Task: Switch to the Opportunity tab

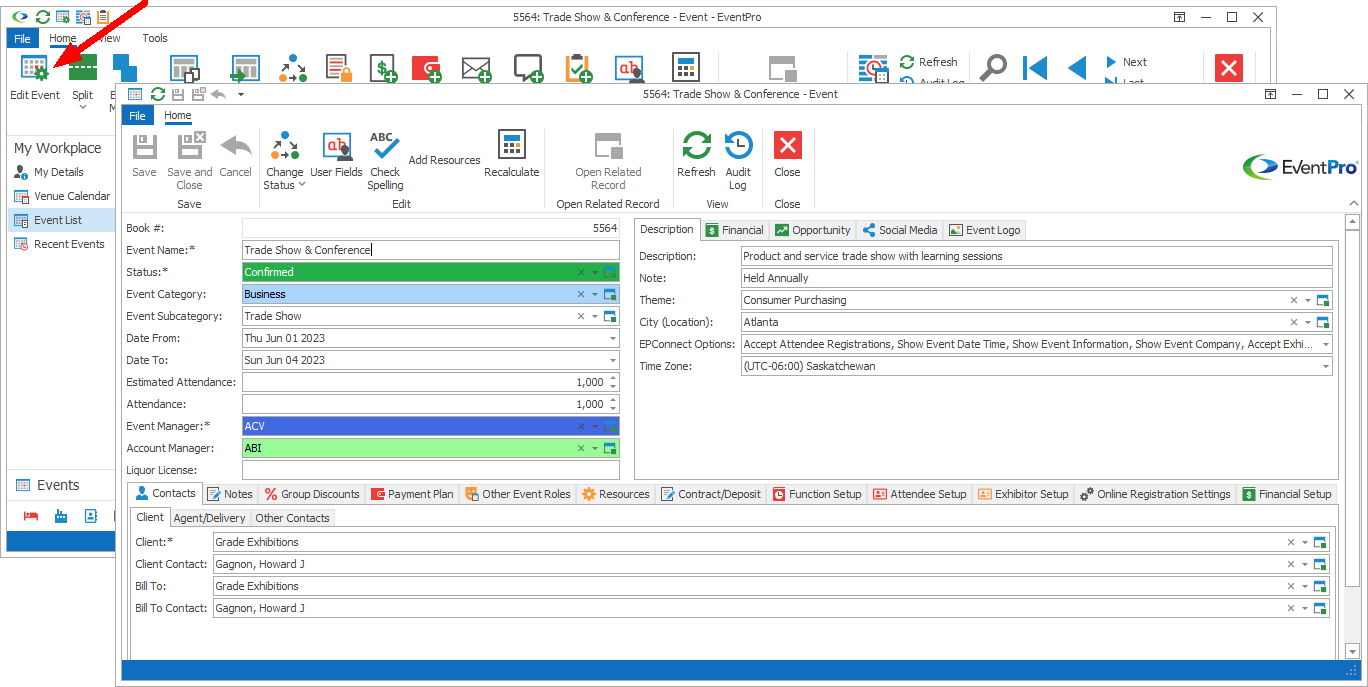Action: click(x=812, y=230)
